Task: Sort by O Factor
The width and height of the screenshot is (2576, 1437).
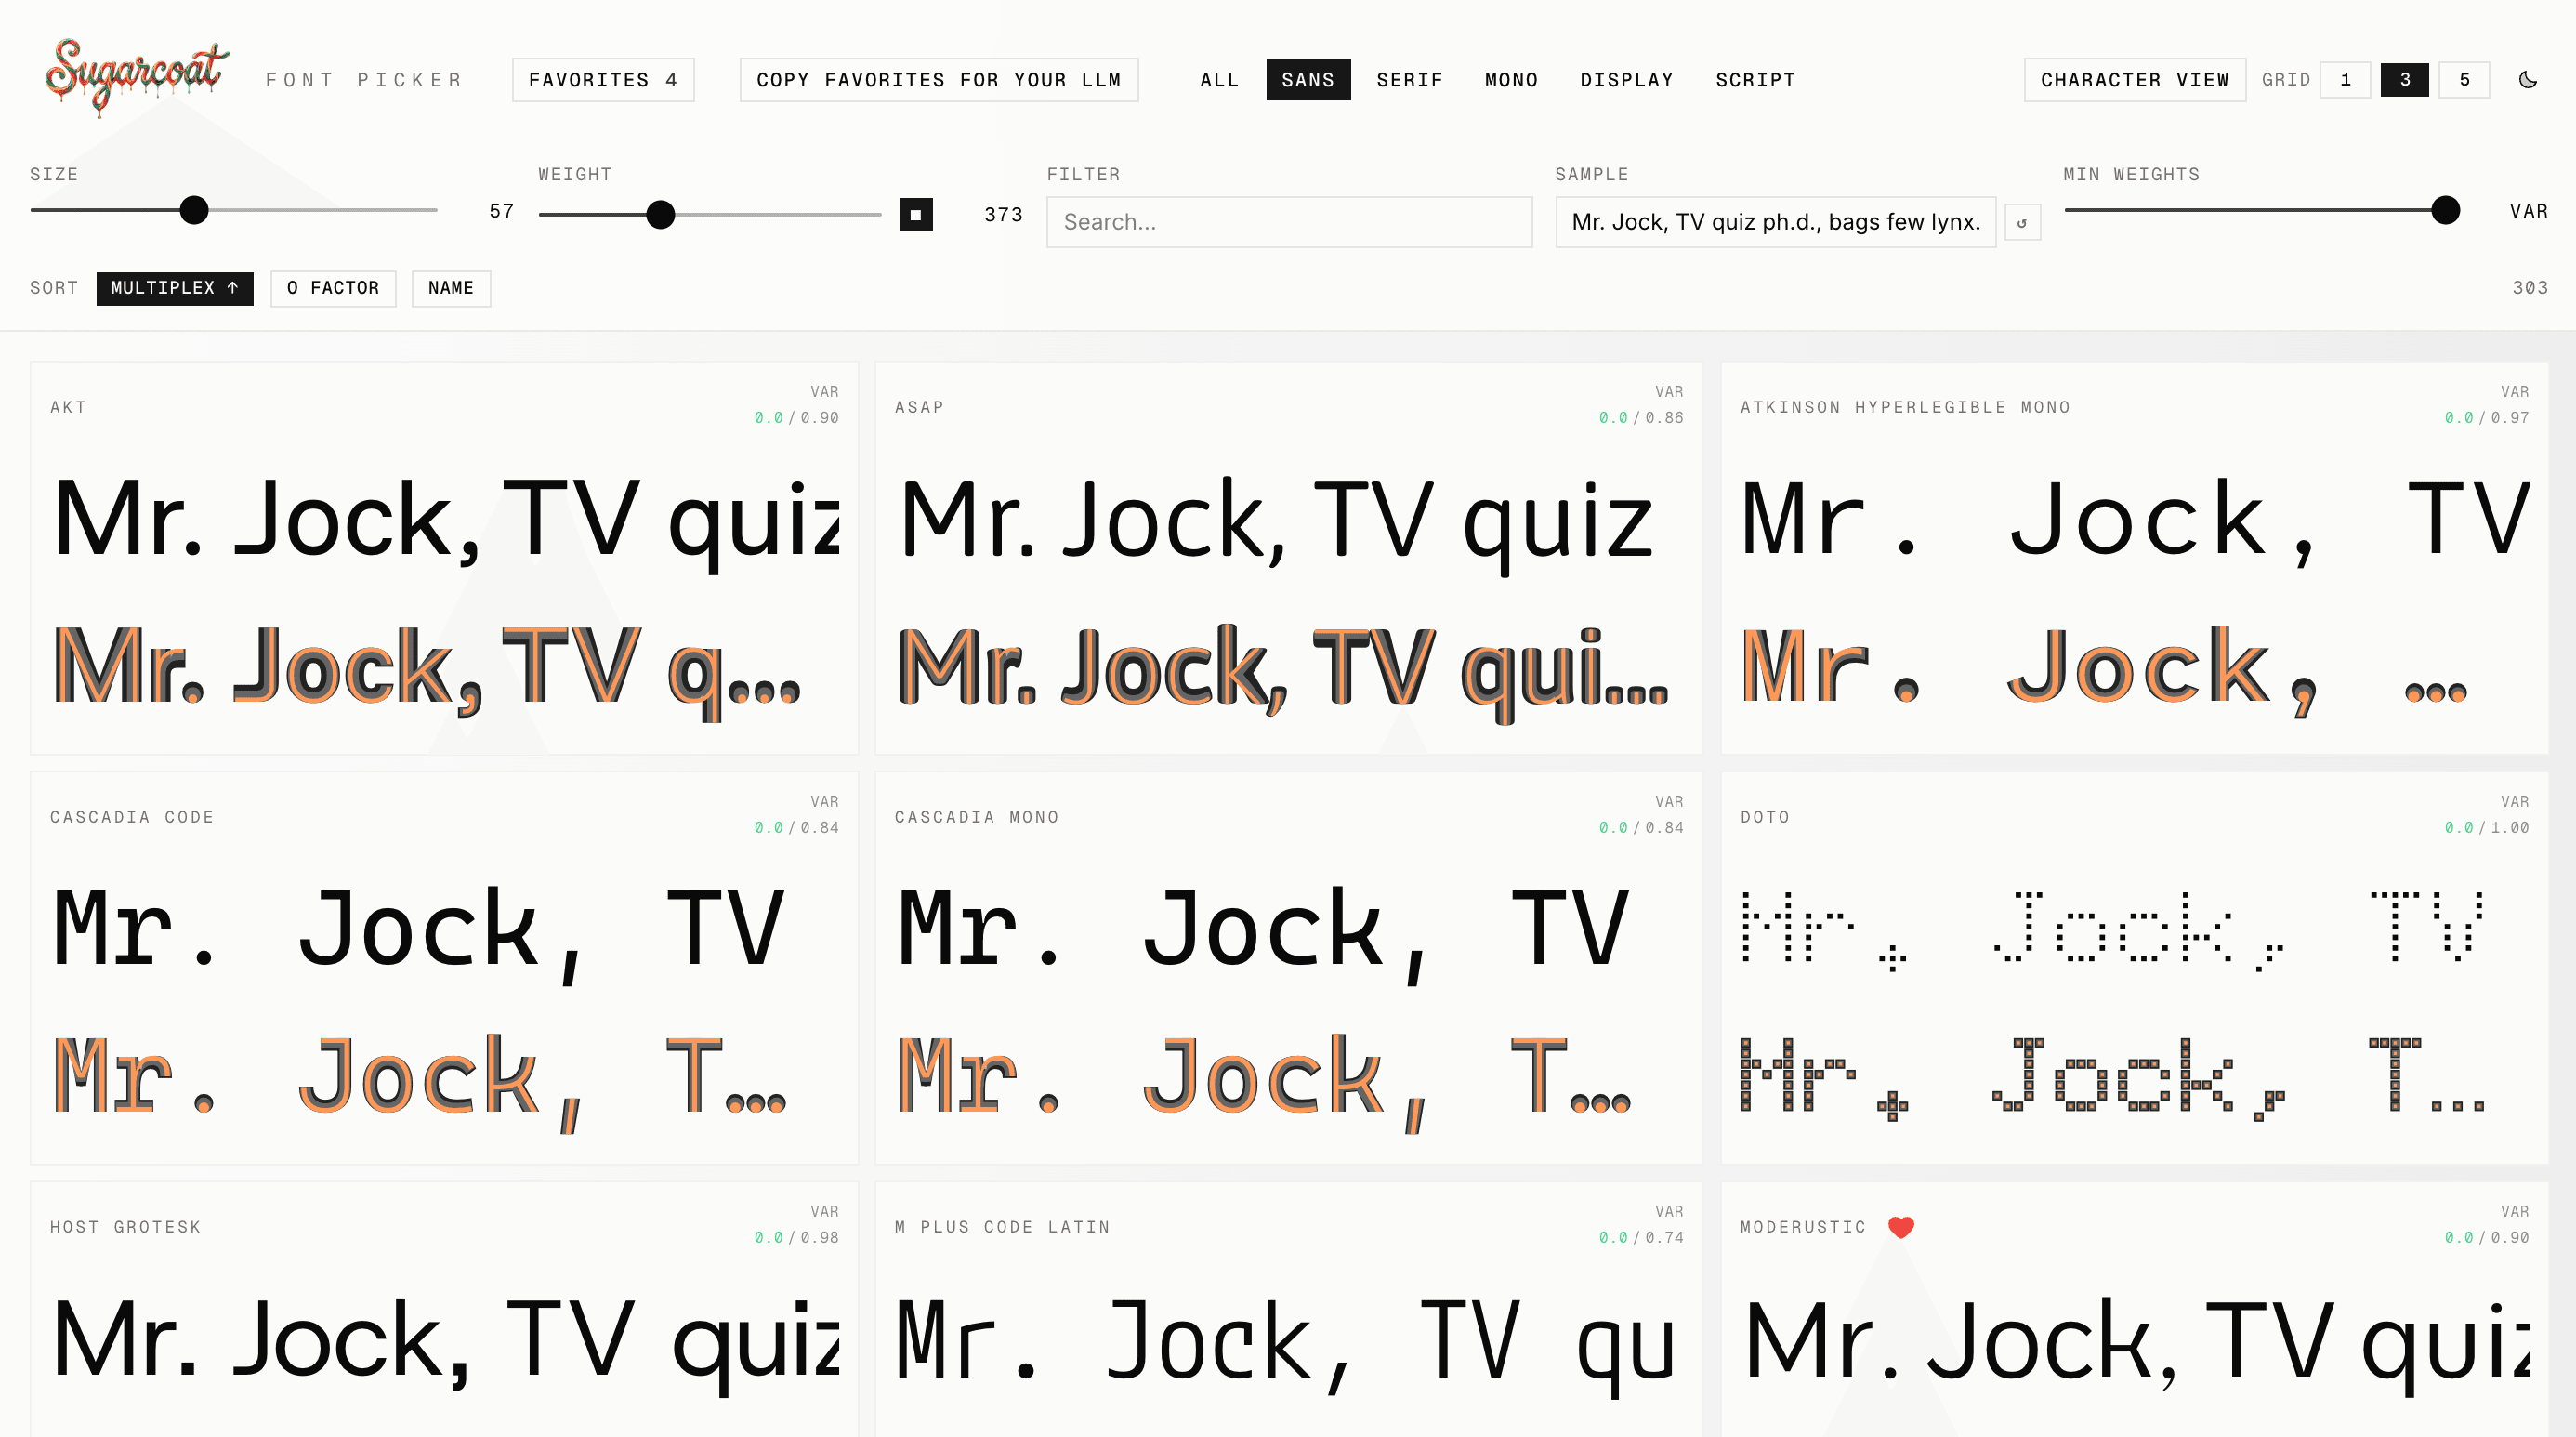Action: 333,288
